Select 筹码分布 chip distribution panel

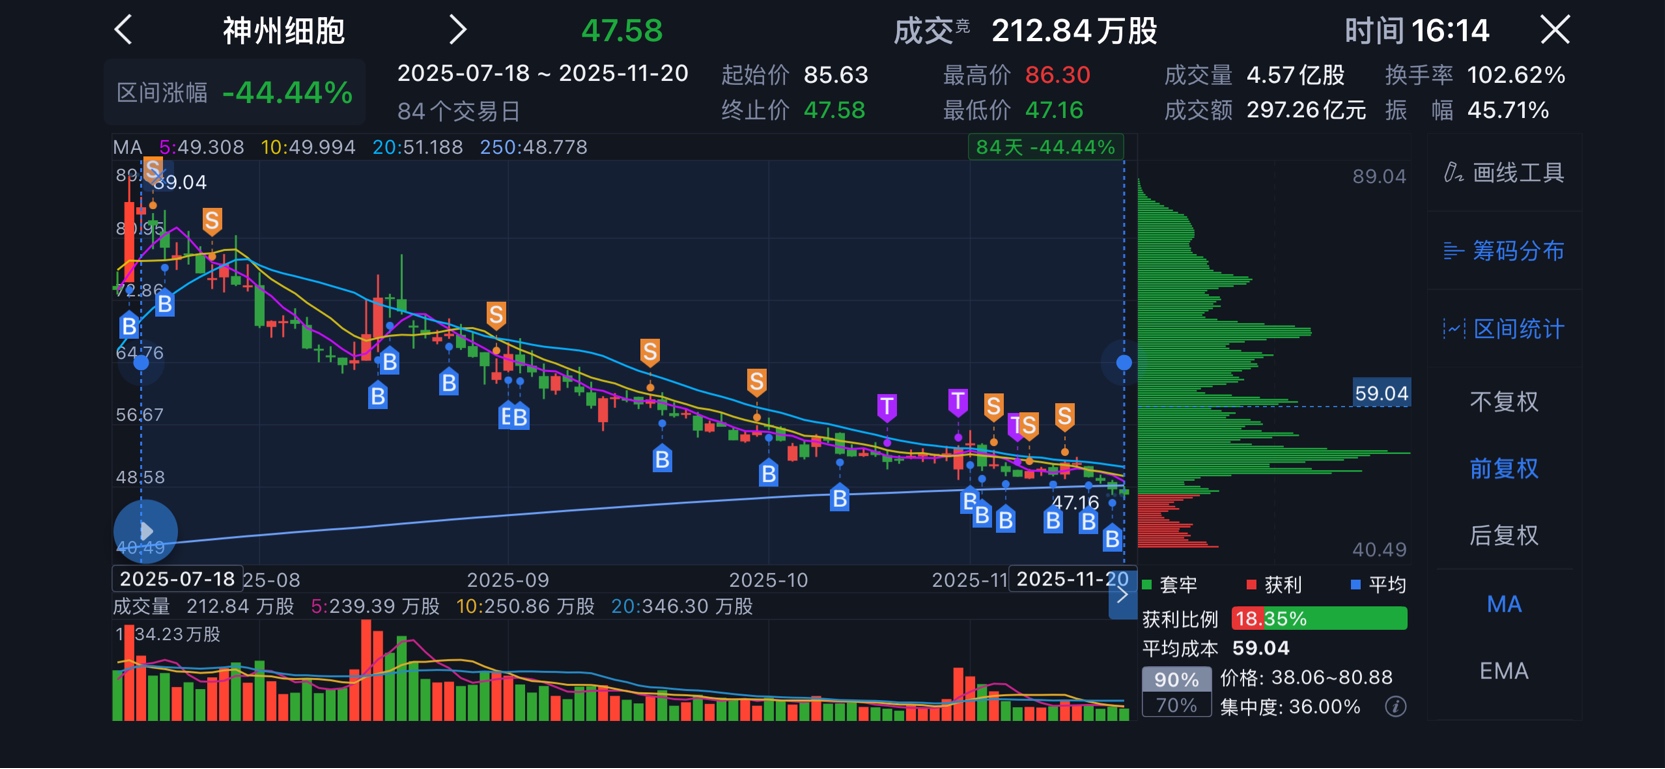1504,251
